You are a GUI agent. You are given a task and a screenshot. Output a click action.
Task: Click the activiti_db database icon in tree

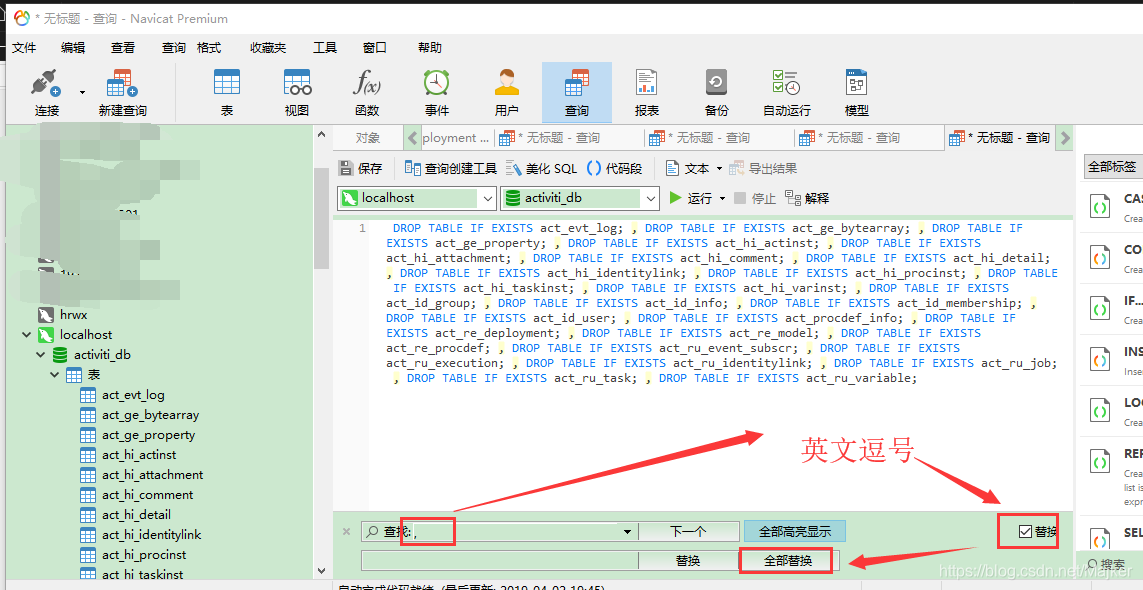tap(60, 354)
